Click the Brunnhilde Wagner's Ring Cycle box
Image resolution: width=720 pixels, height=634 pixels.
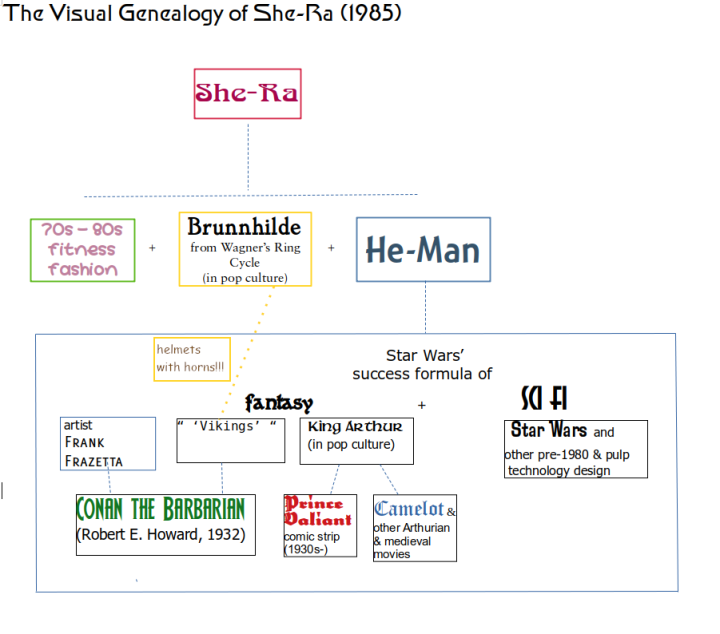pyautogui.click(x=245, y=248)
